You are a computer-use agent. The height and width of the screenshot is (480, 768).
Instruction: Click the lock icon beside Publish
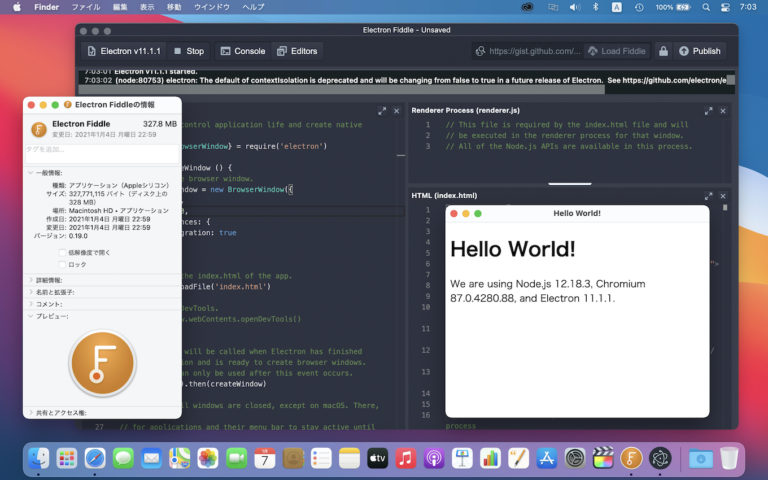[x=661, y=51]
